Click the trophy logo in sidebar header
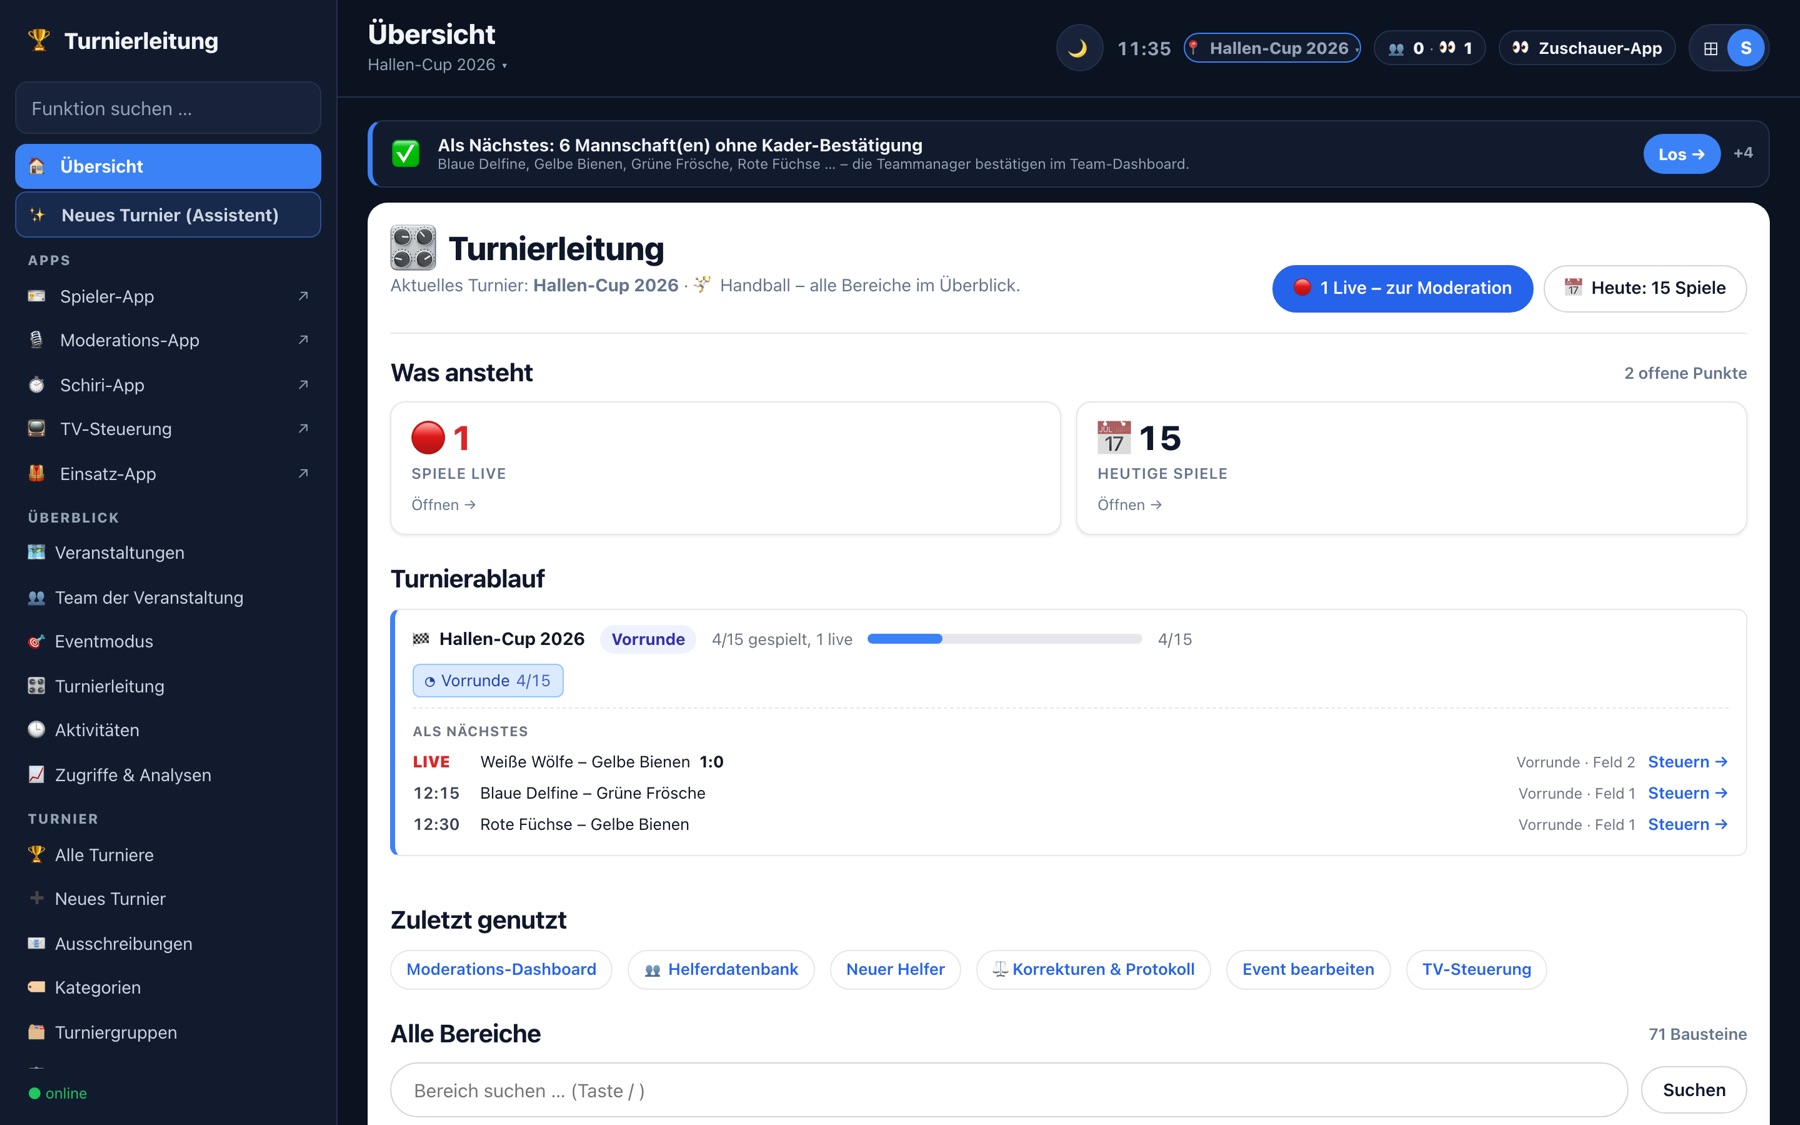This screenshot has width=1800, height=1125. tap(39, 40)
